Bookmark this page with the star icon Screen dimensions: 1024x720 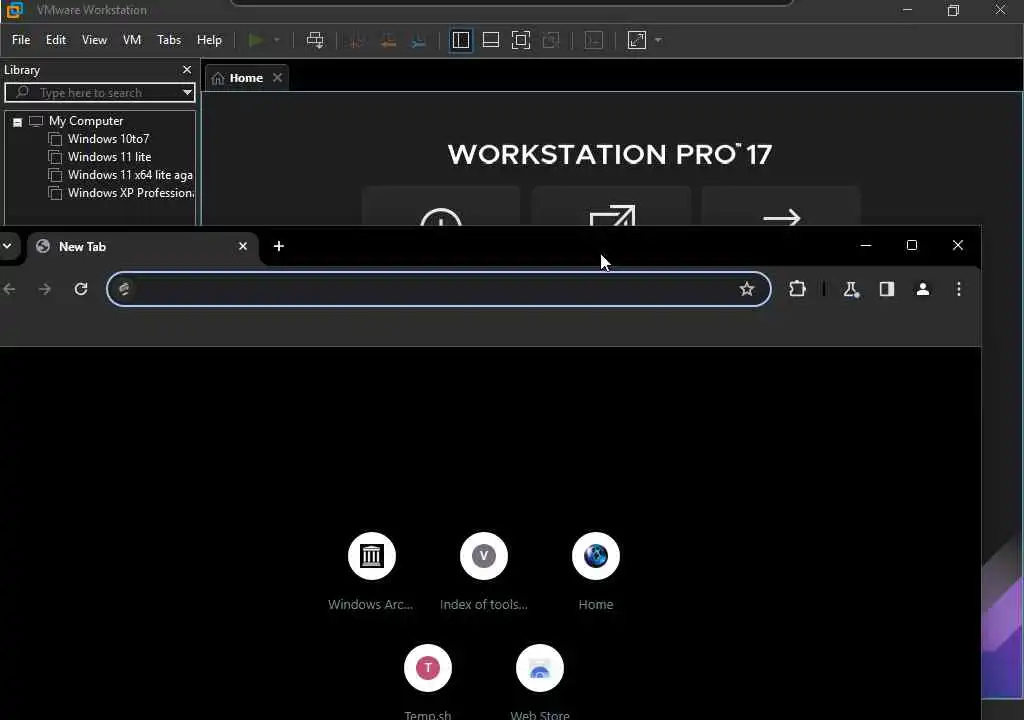tap(747, 289)
